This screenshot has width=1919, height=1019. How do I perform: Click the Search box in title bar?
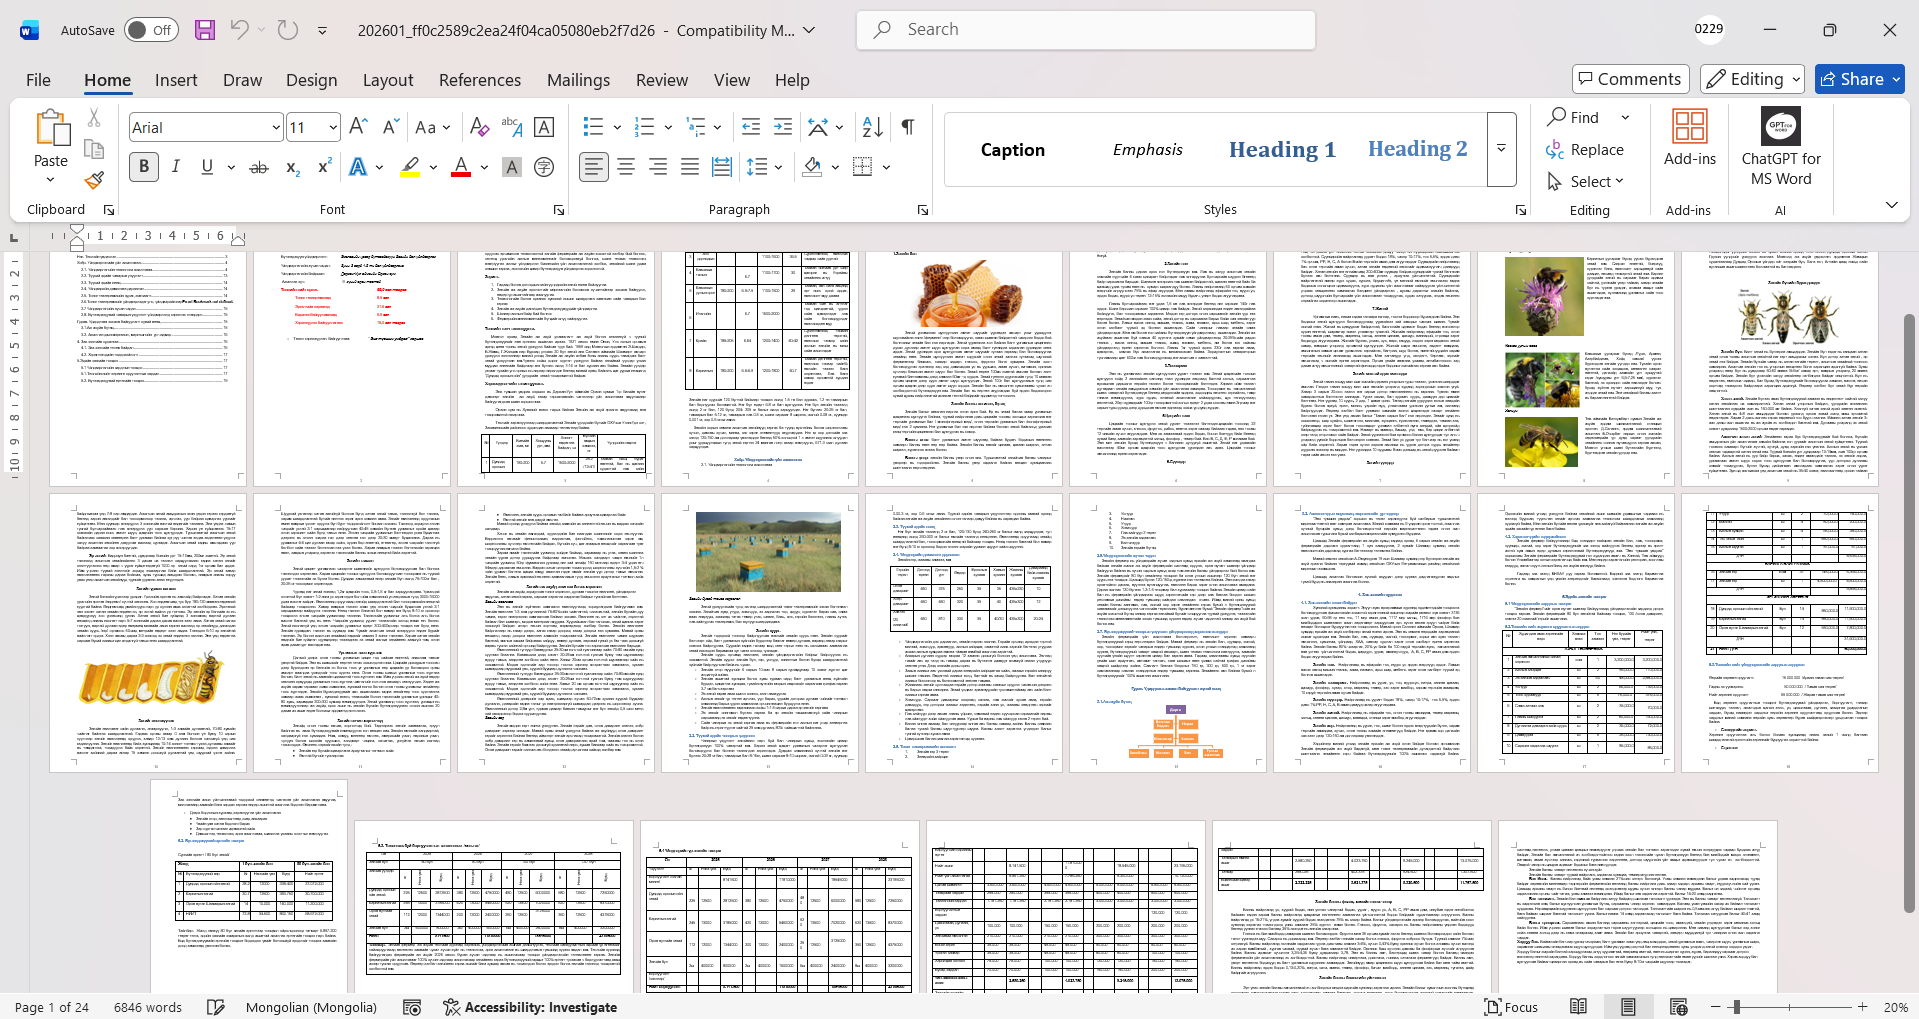(x=1085, y=30)
